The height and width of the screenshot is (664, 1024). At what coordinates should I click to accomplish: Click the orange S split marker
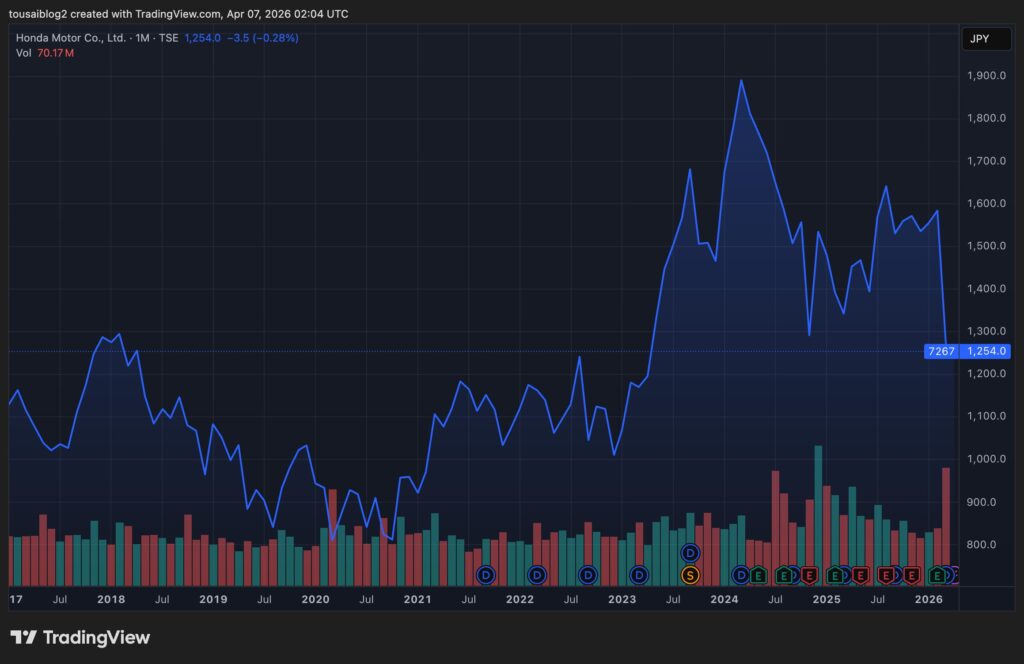coord(689,575)
